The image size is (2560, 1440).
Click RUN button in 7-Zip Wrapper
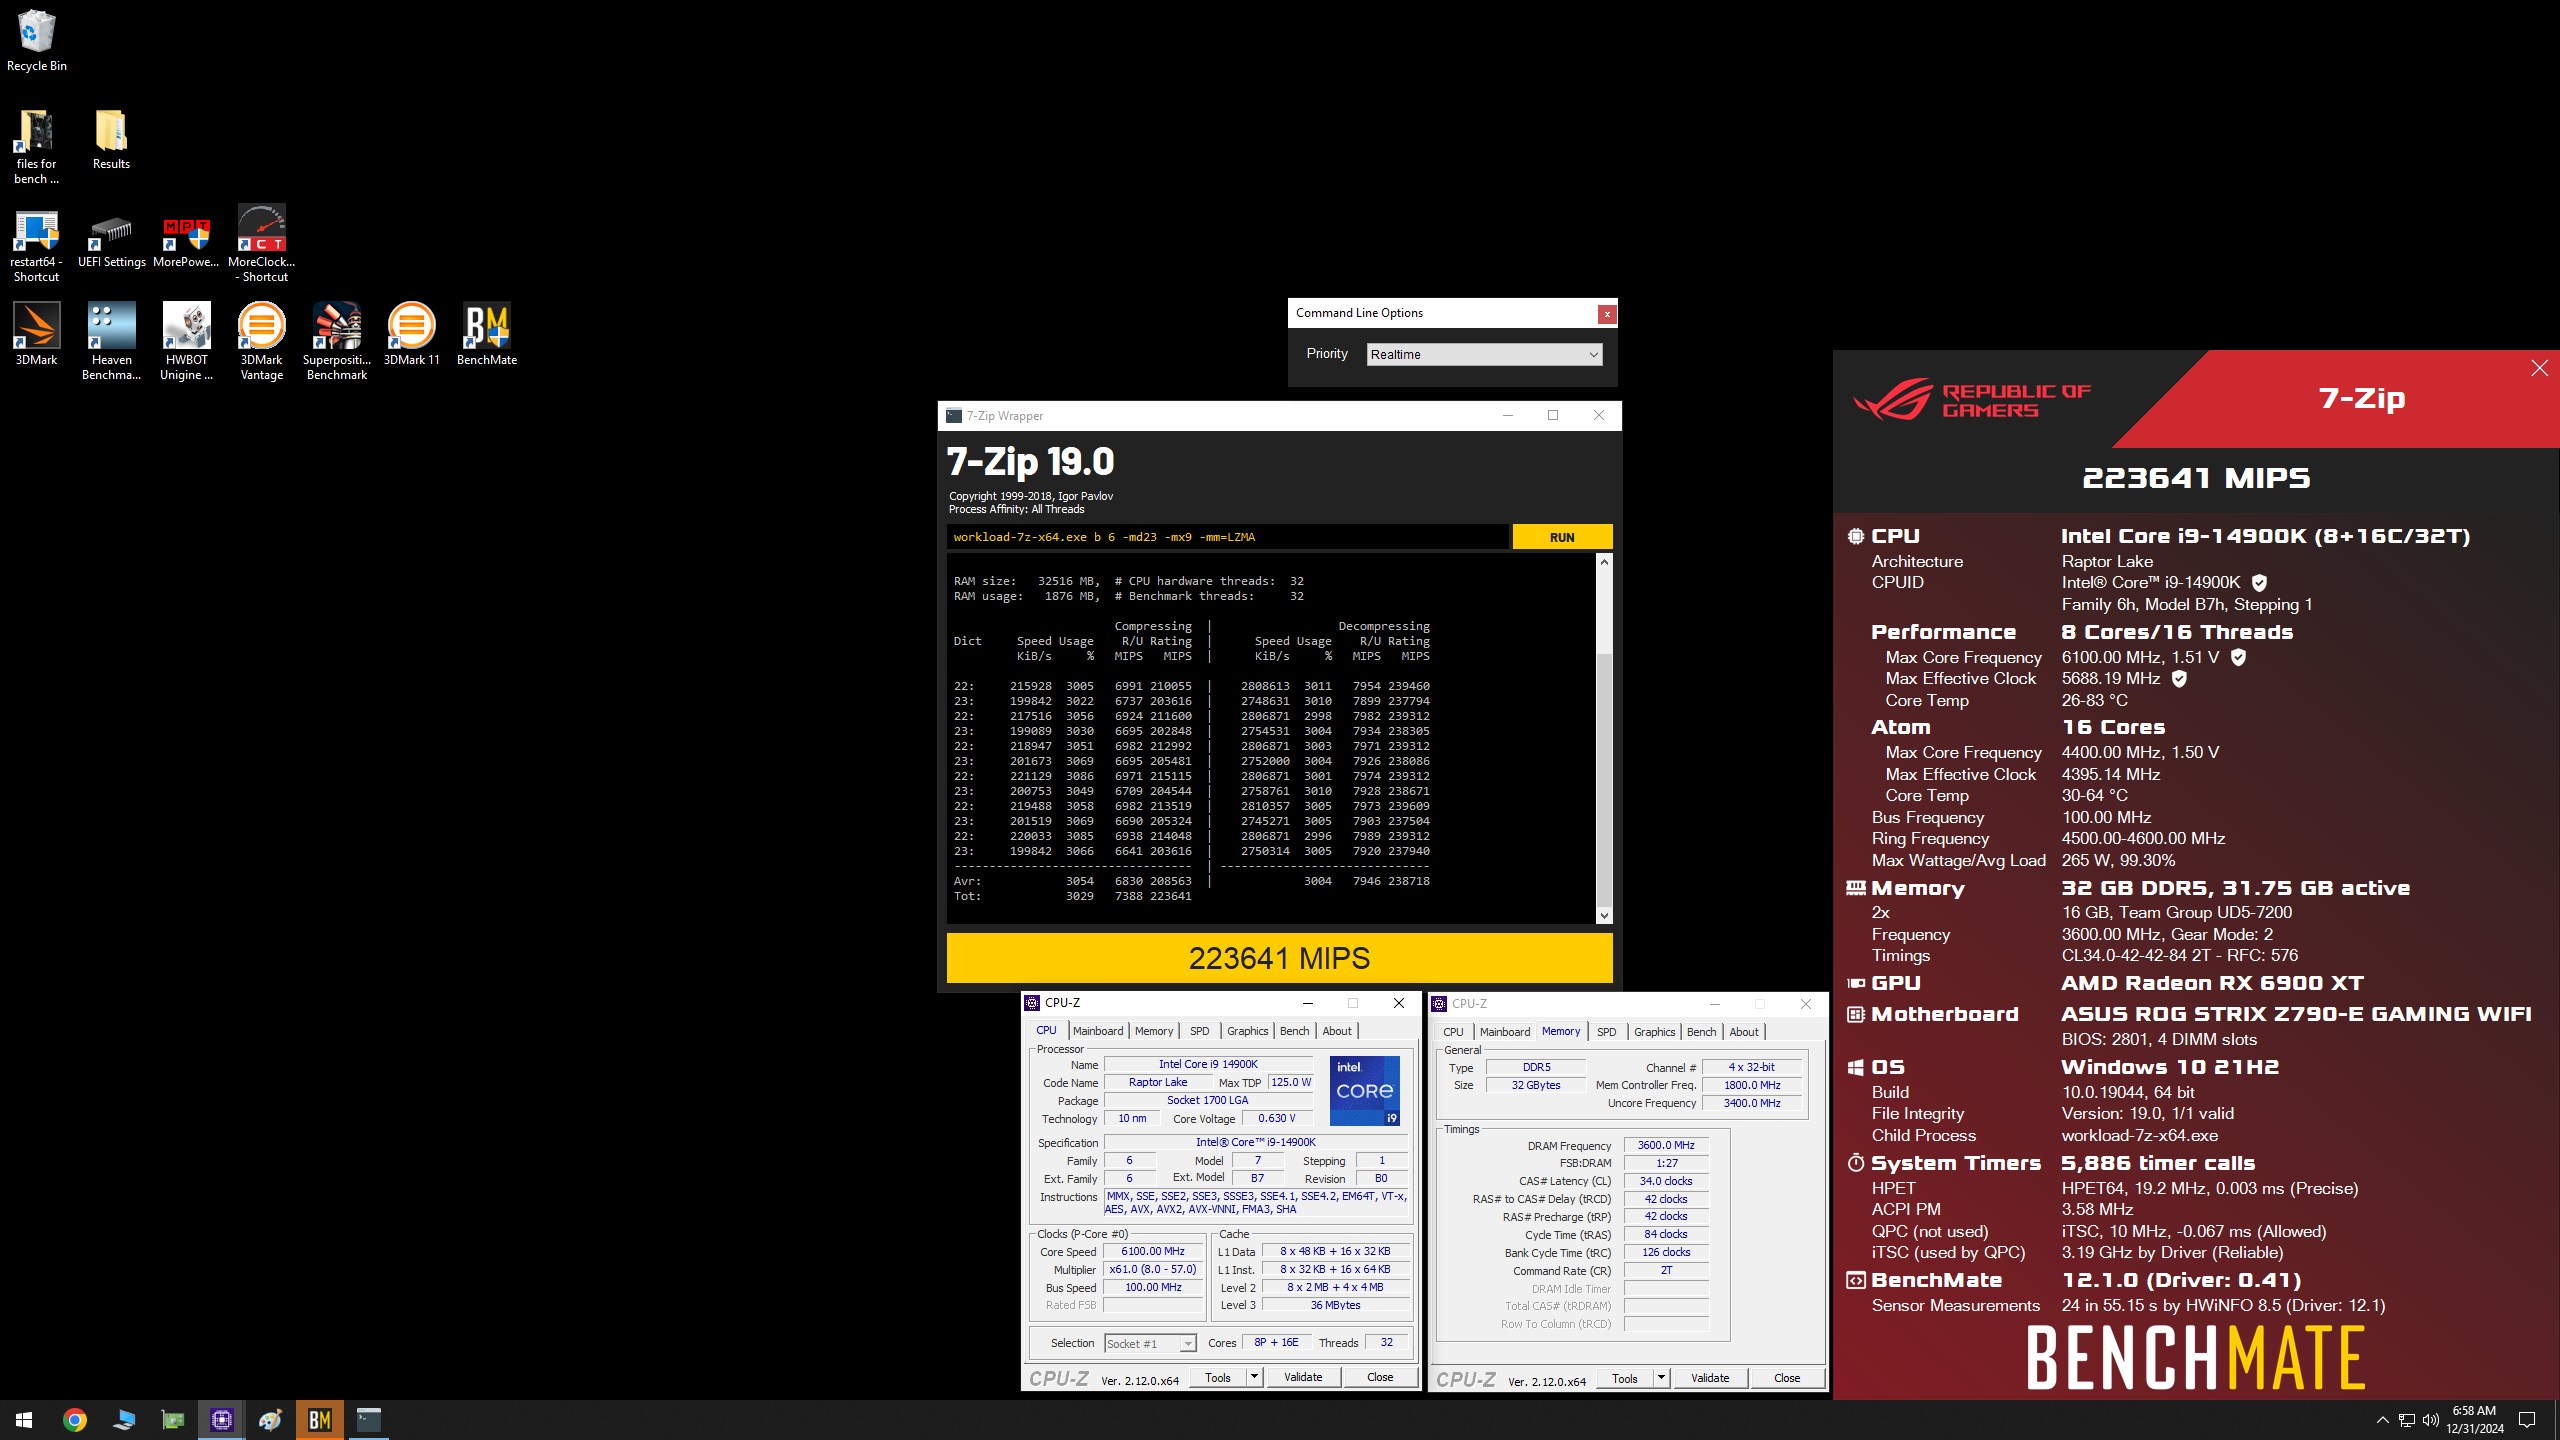(x=1562, y=537)
